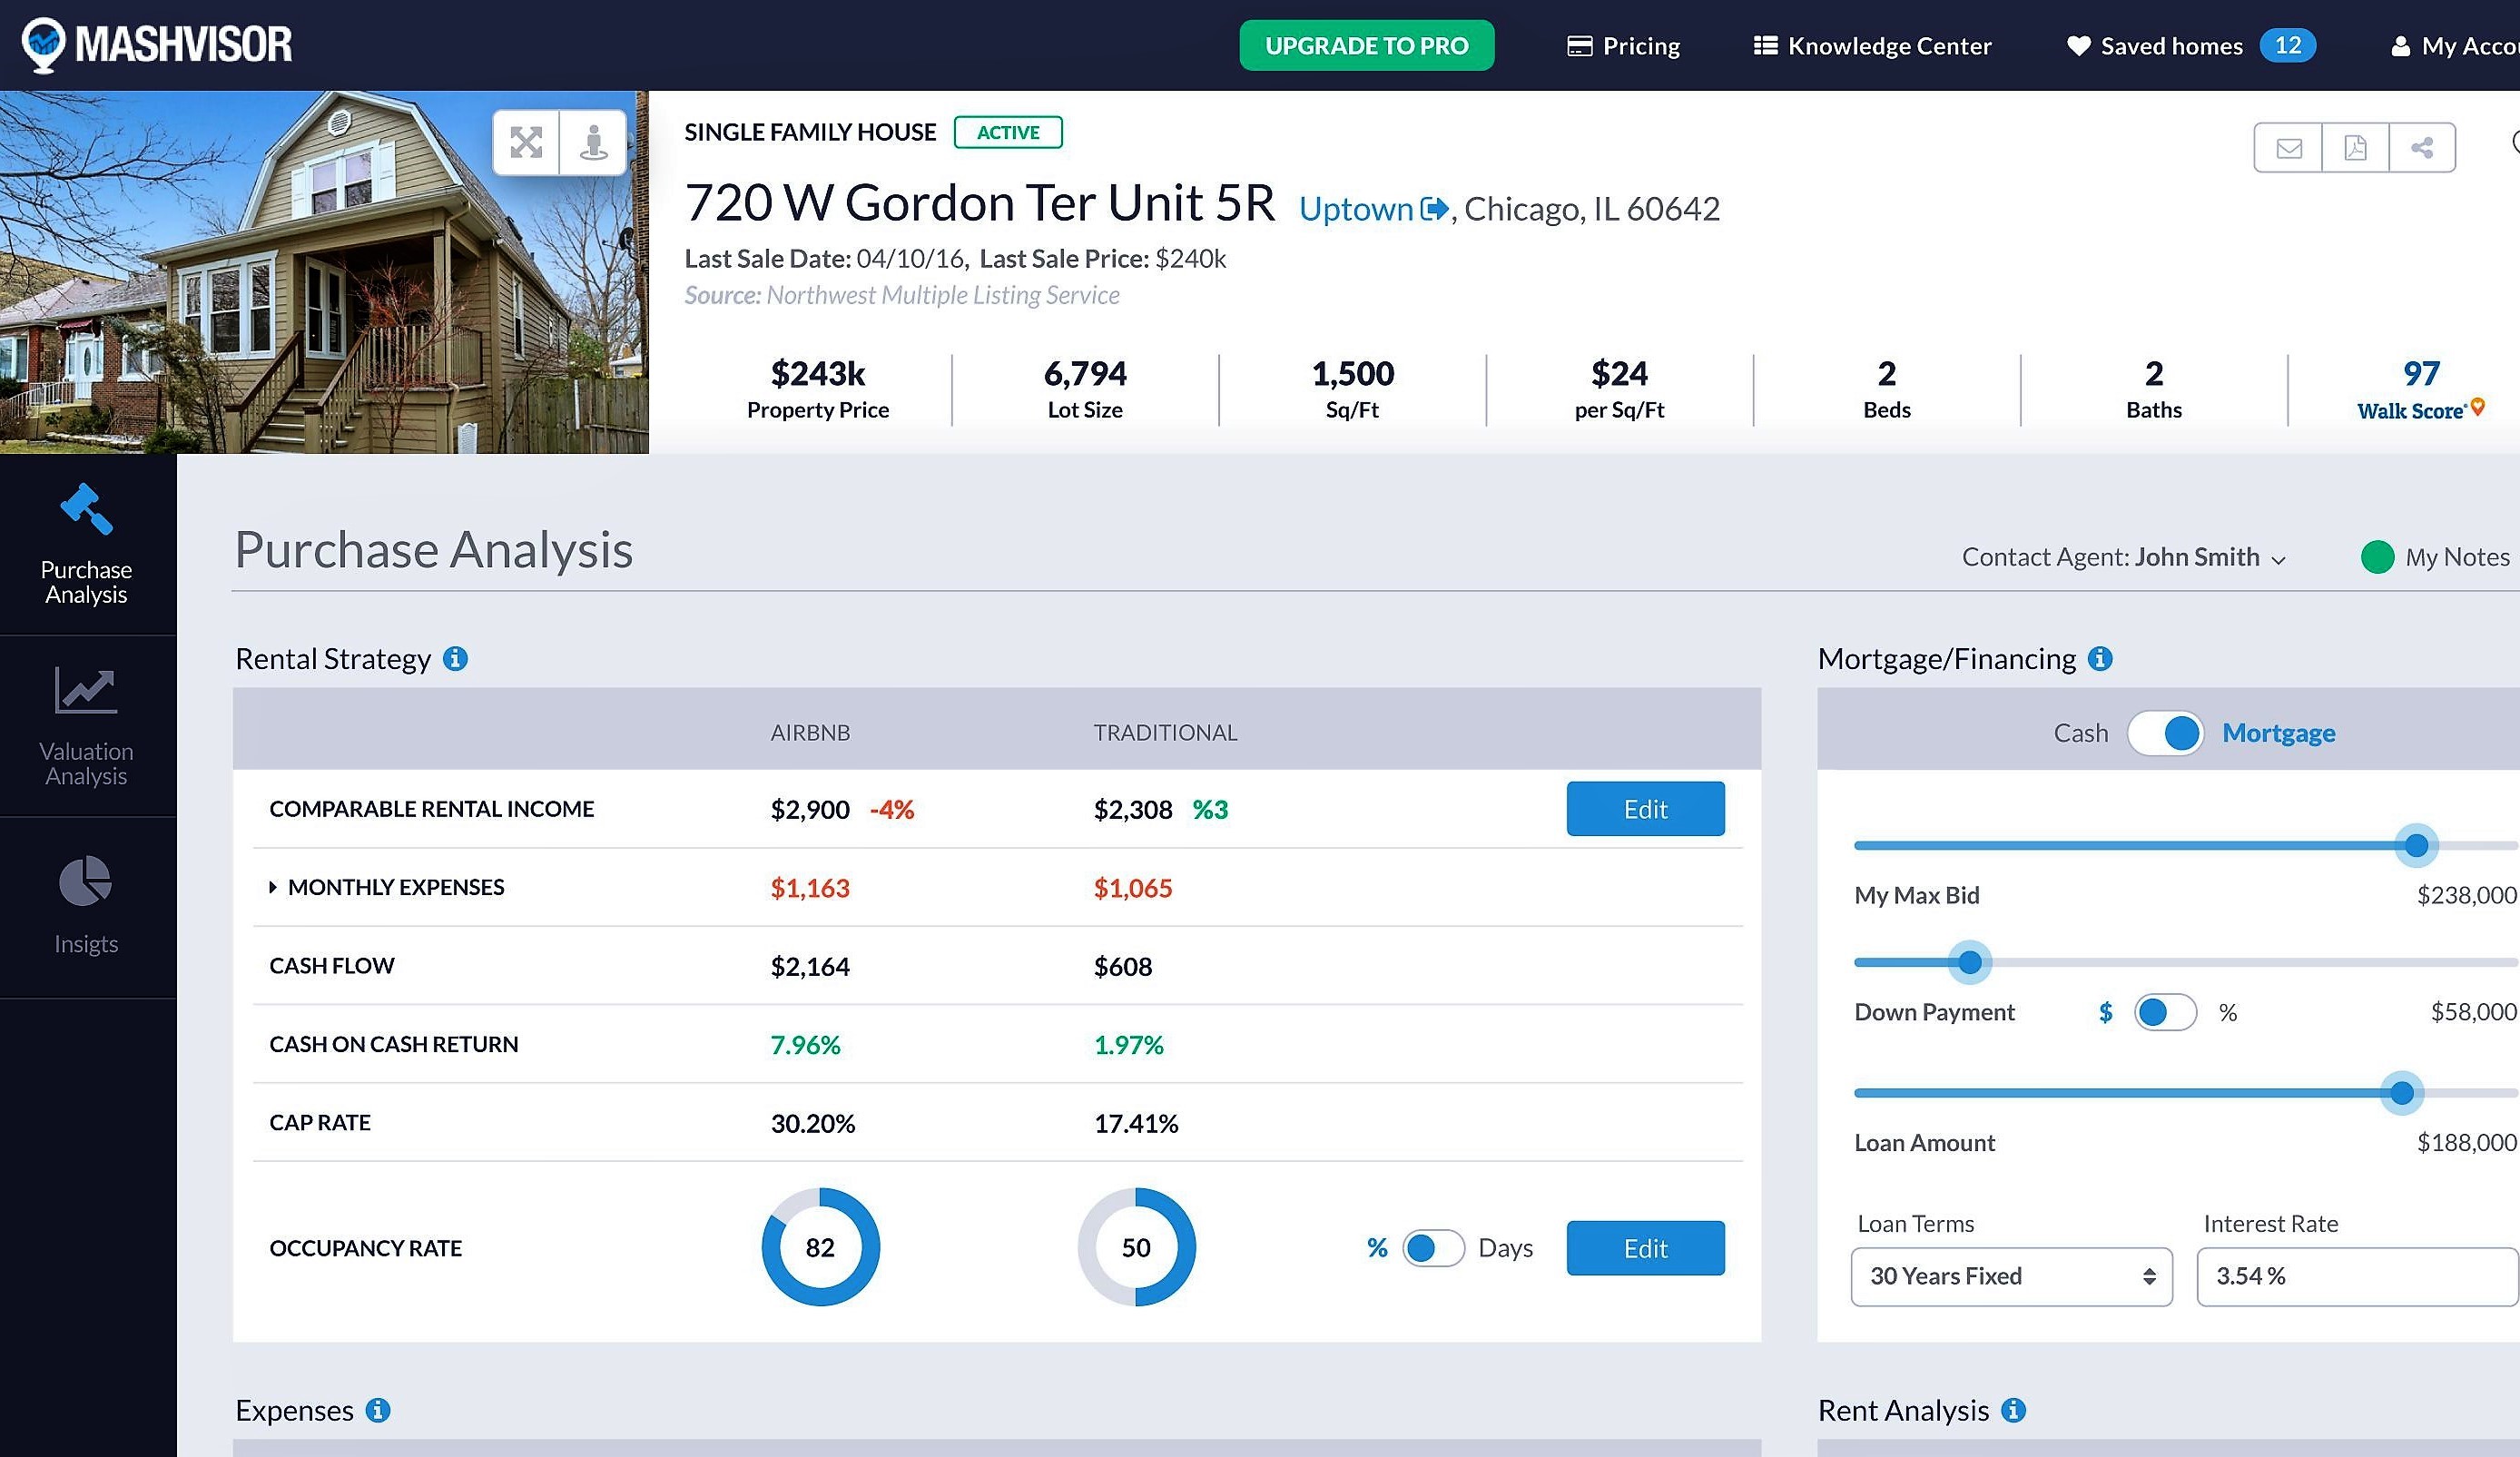Click the Walk Score pin icon
Image resolution: width=2520 pixels, height=1457 pixels.
[2478, 406]
